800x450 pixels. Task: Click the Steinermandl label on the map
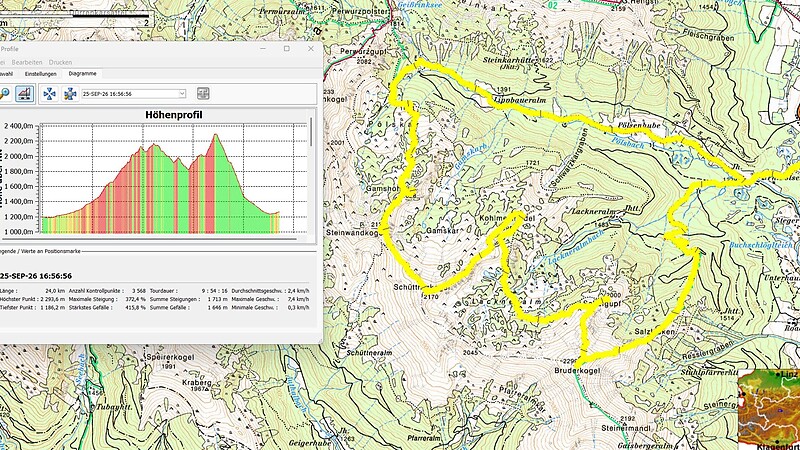coord(626,428)
